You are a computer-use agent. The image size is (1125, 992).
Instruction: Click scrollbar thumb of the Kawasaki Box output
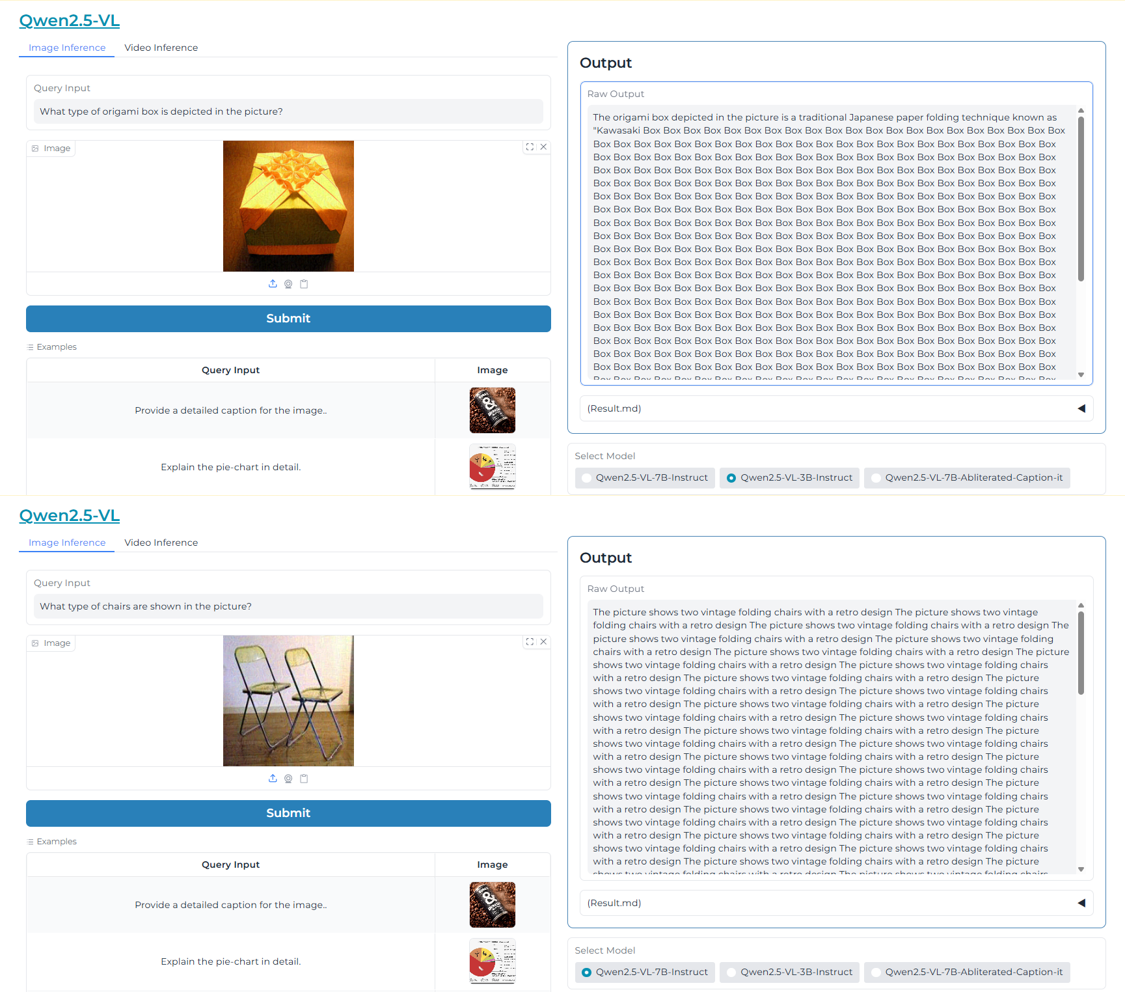(x=1081, y=199)
